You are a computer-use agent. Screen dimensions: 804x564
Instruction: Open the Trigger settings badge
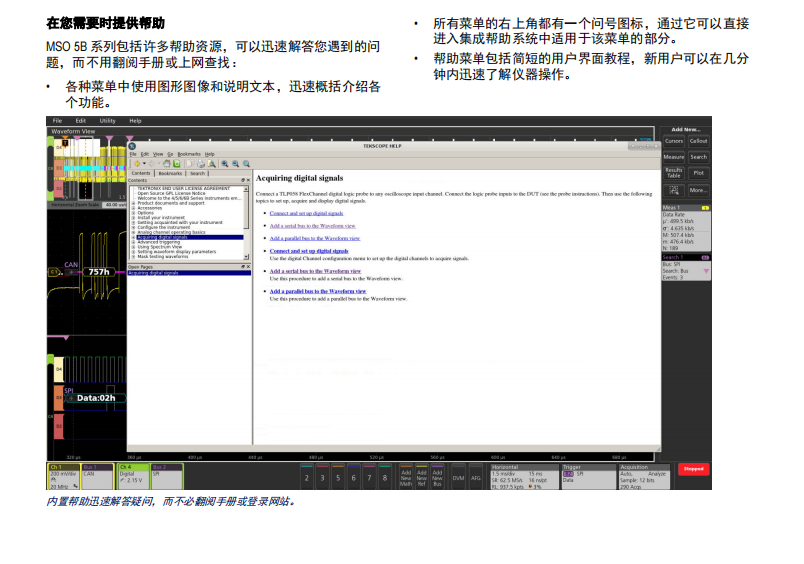click(589, 477)
